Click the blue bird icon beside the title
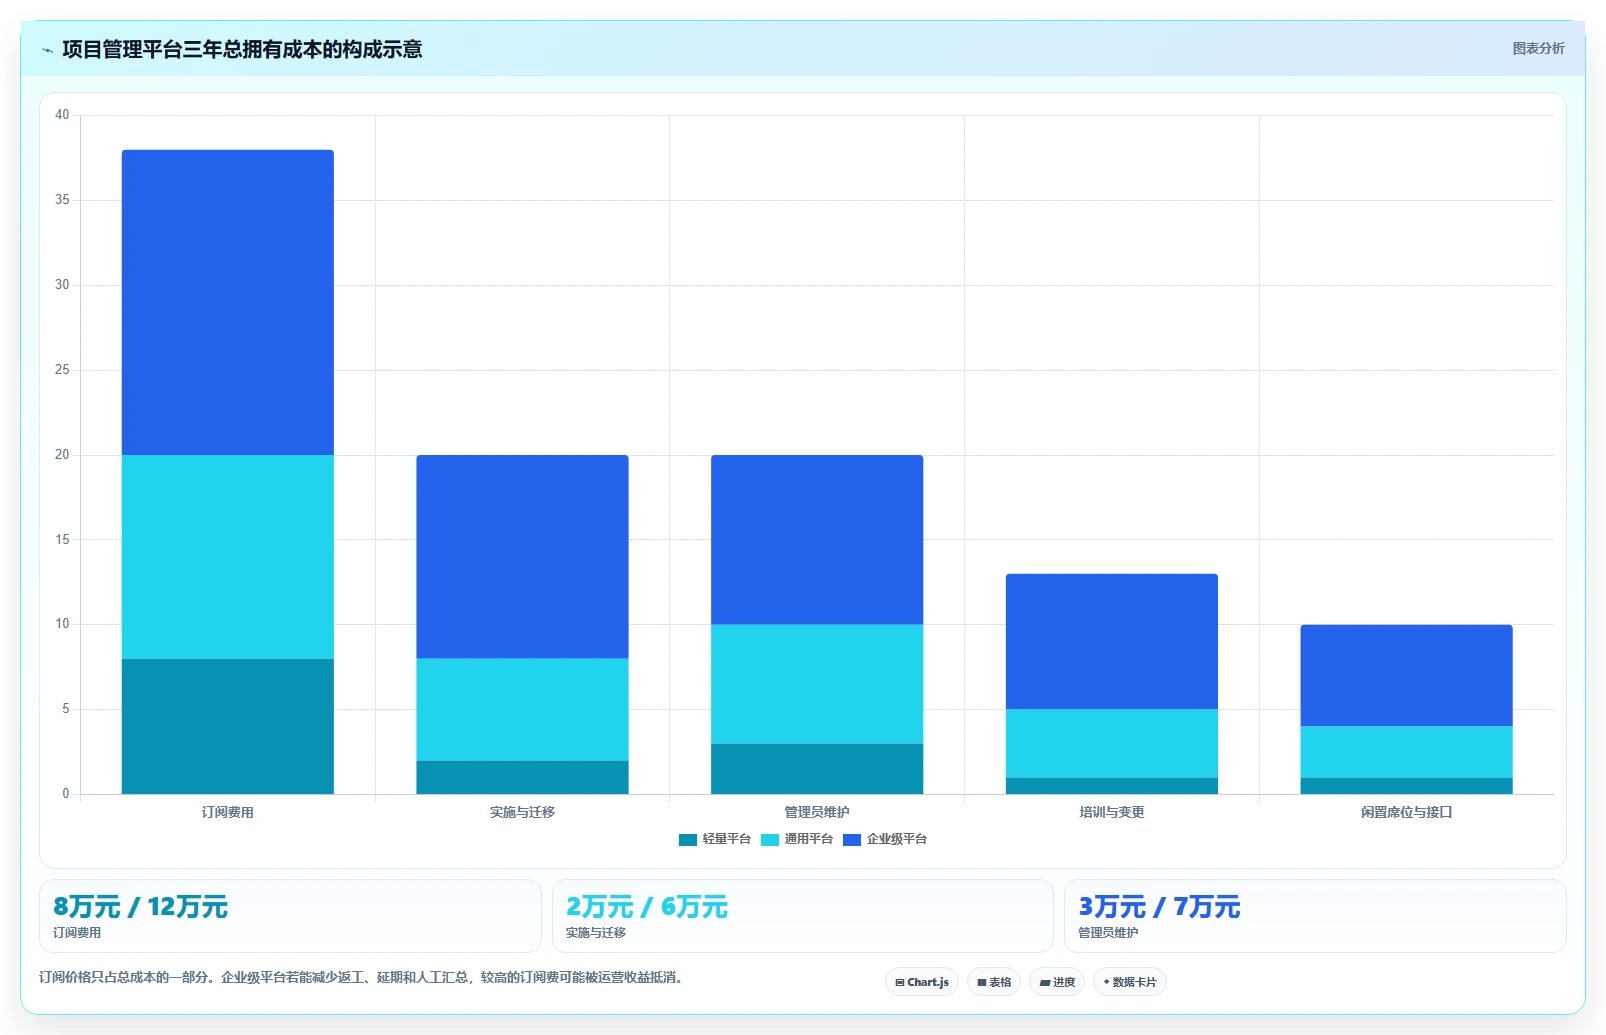 tap(47, 50)
